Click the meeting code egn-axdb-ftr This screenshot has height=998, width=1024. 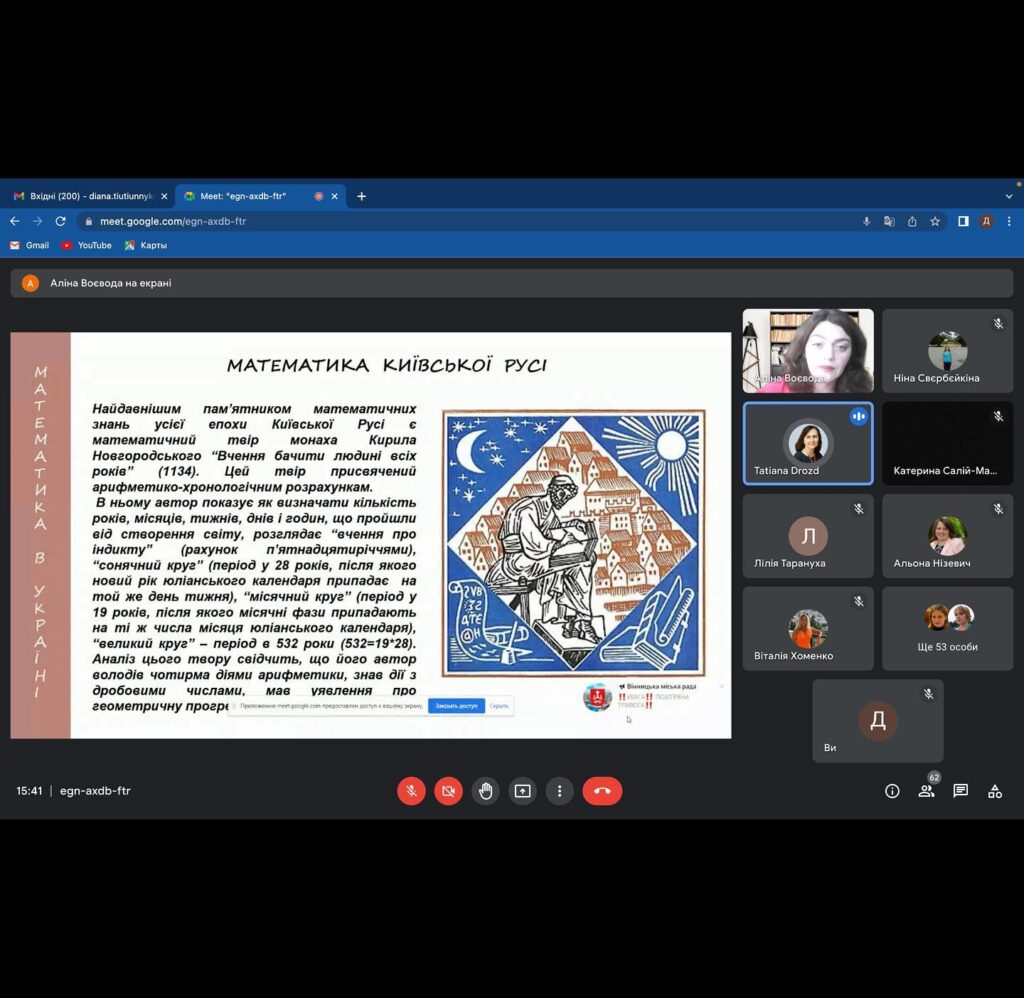[95, 791]
